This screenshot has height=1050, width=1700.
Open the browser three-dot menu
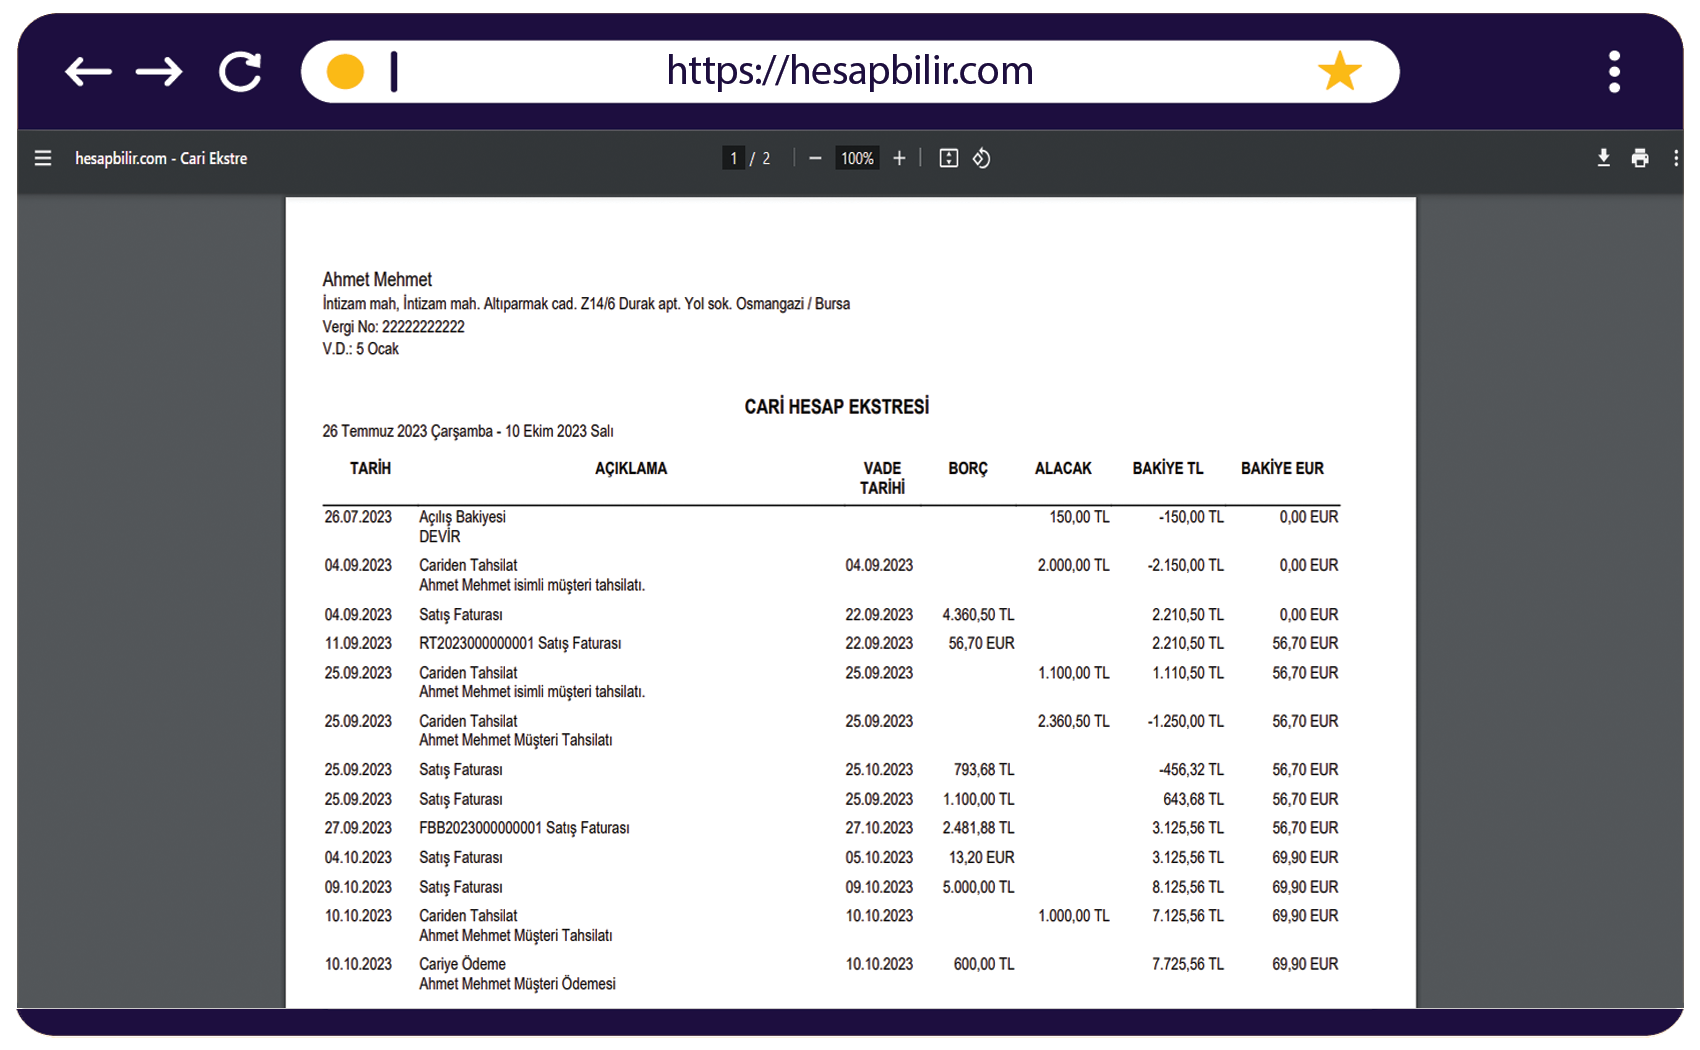coord(1614,72)
